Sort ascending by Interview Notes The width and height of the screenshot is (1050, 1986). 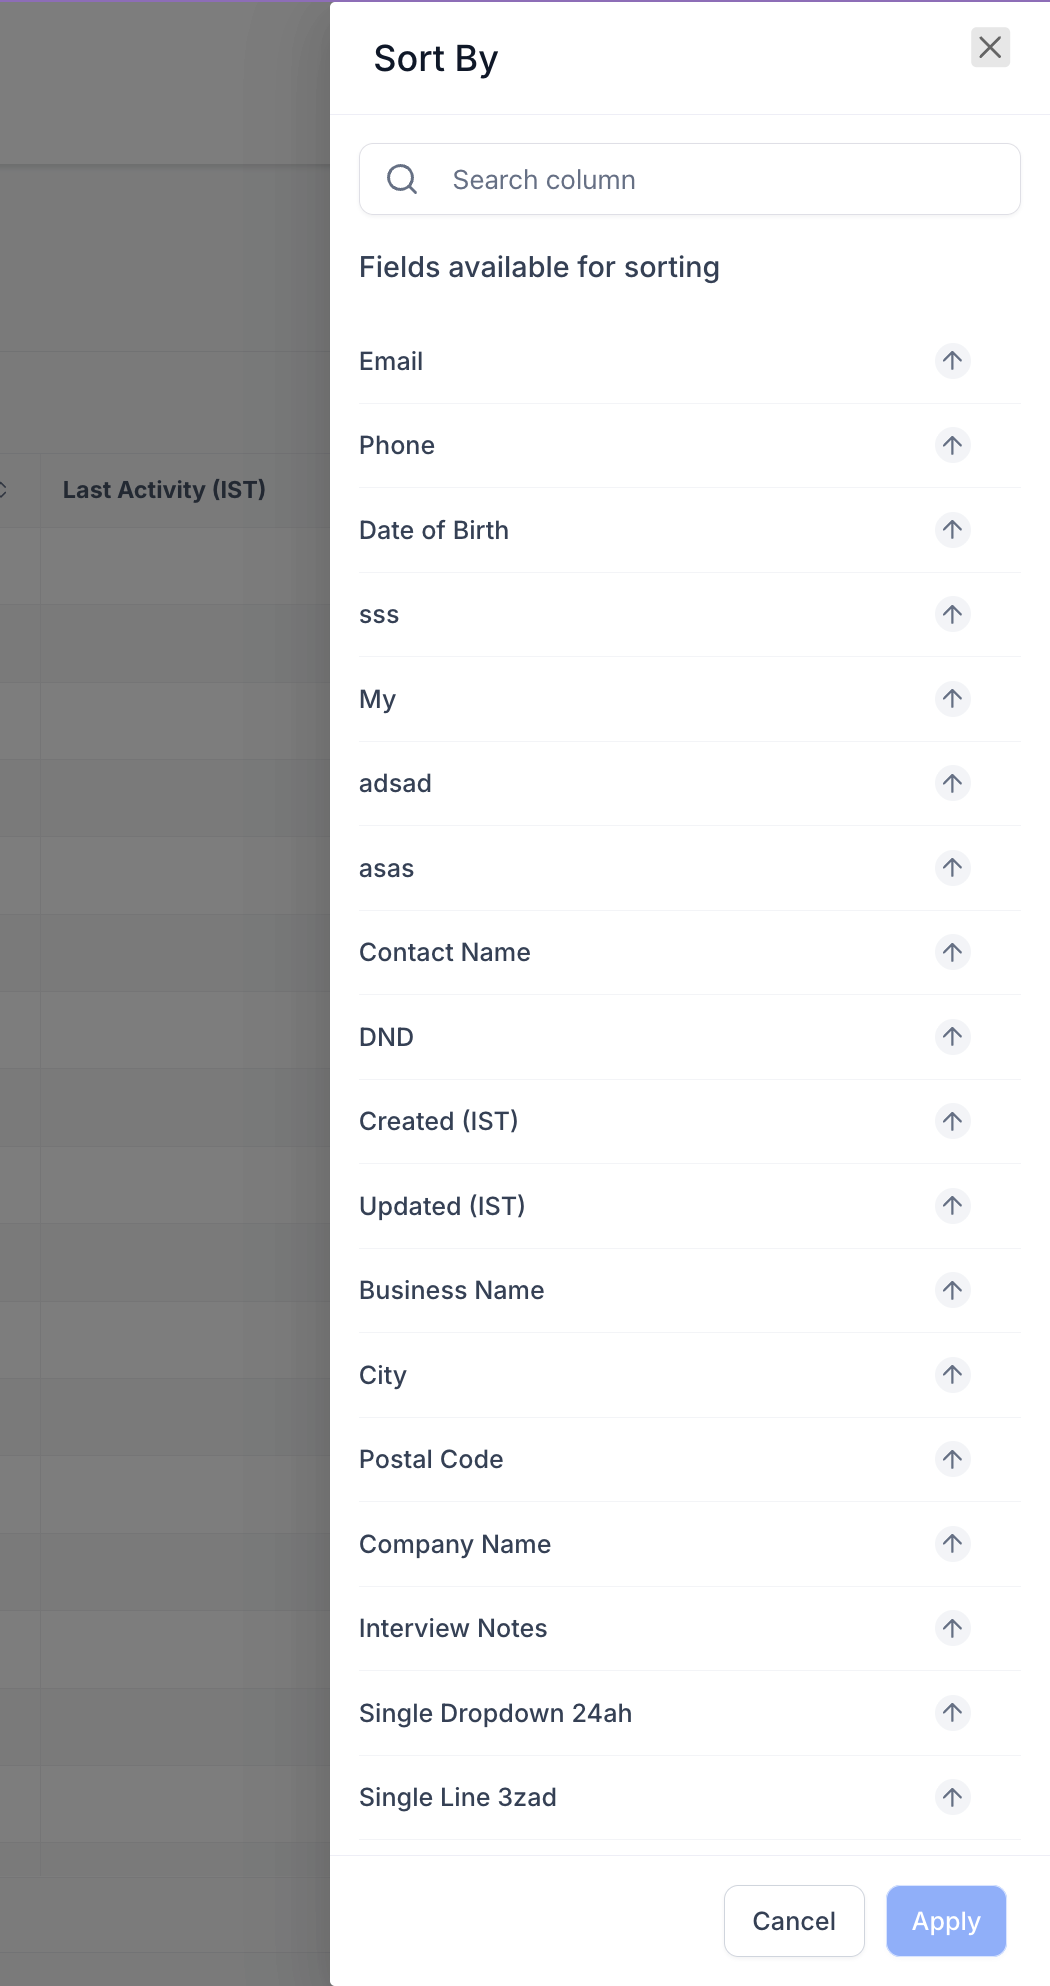(x=951, y=1628)
